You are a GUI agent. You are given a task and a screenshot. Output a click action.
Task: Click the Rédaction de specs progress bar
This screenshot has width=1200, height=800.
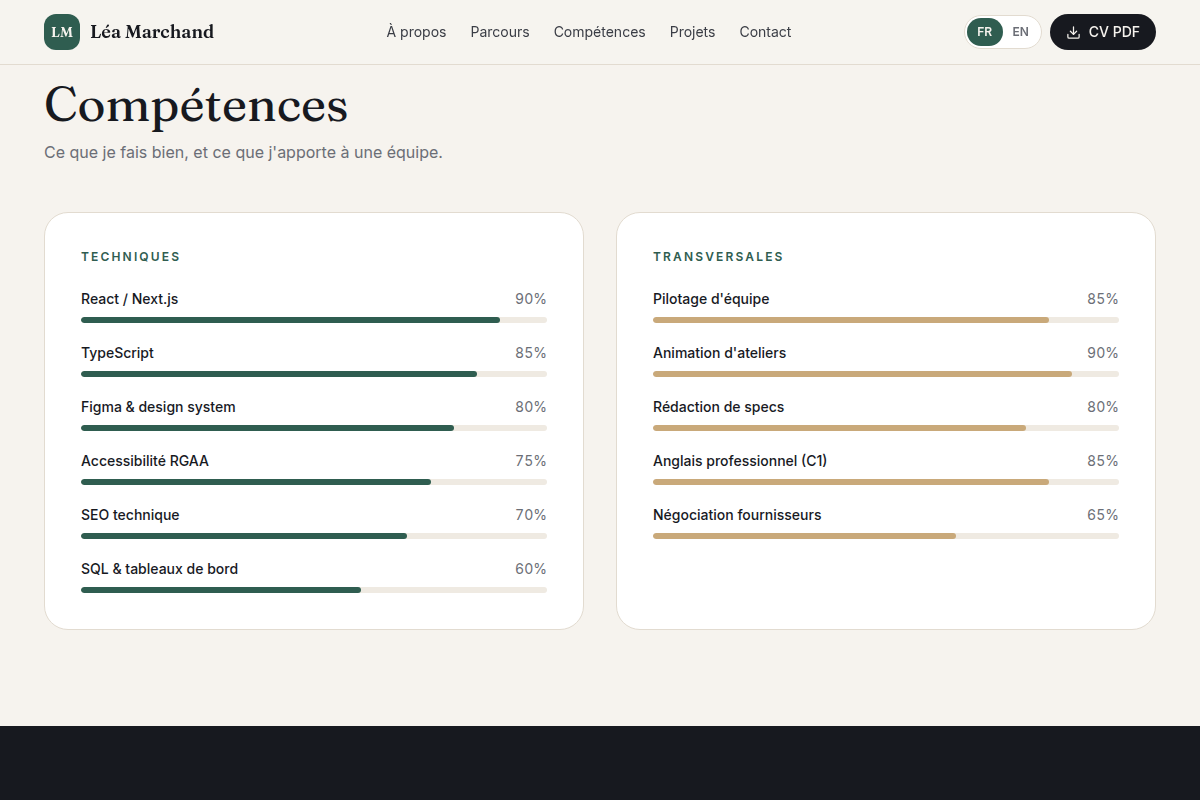(x=886, y=428)
